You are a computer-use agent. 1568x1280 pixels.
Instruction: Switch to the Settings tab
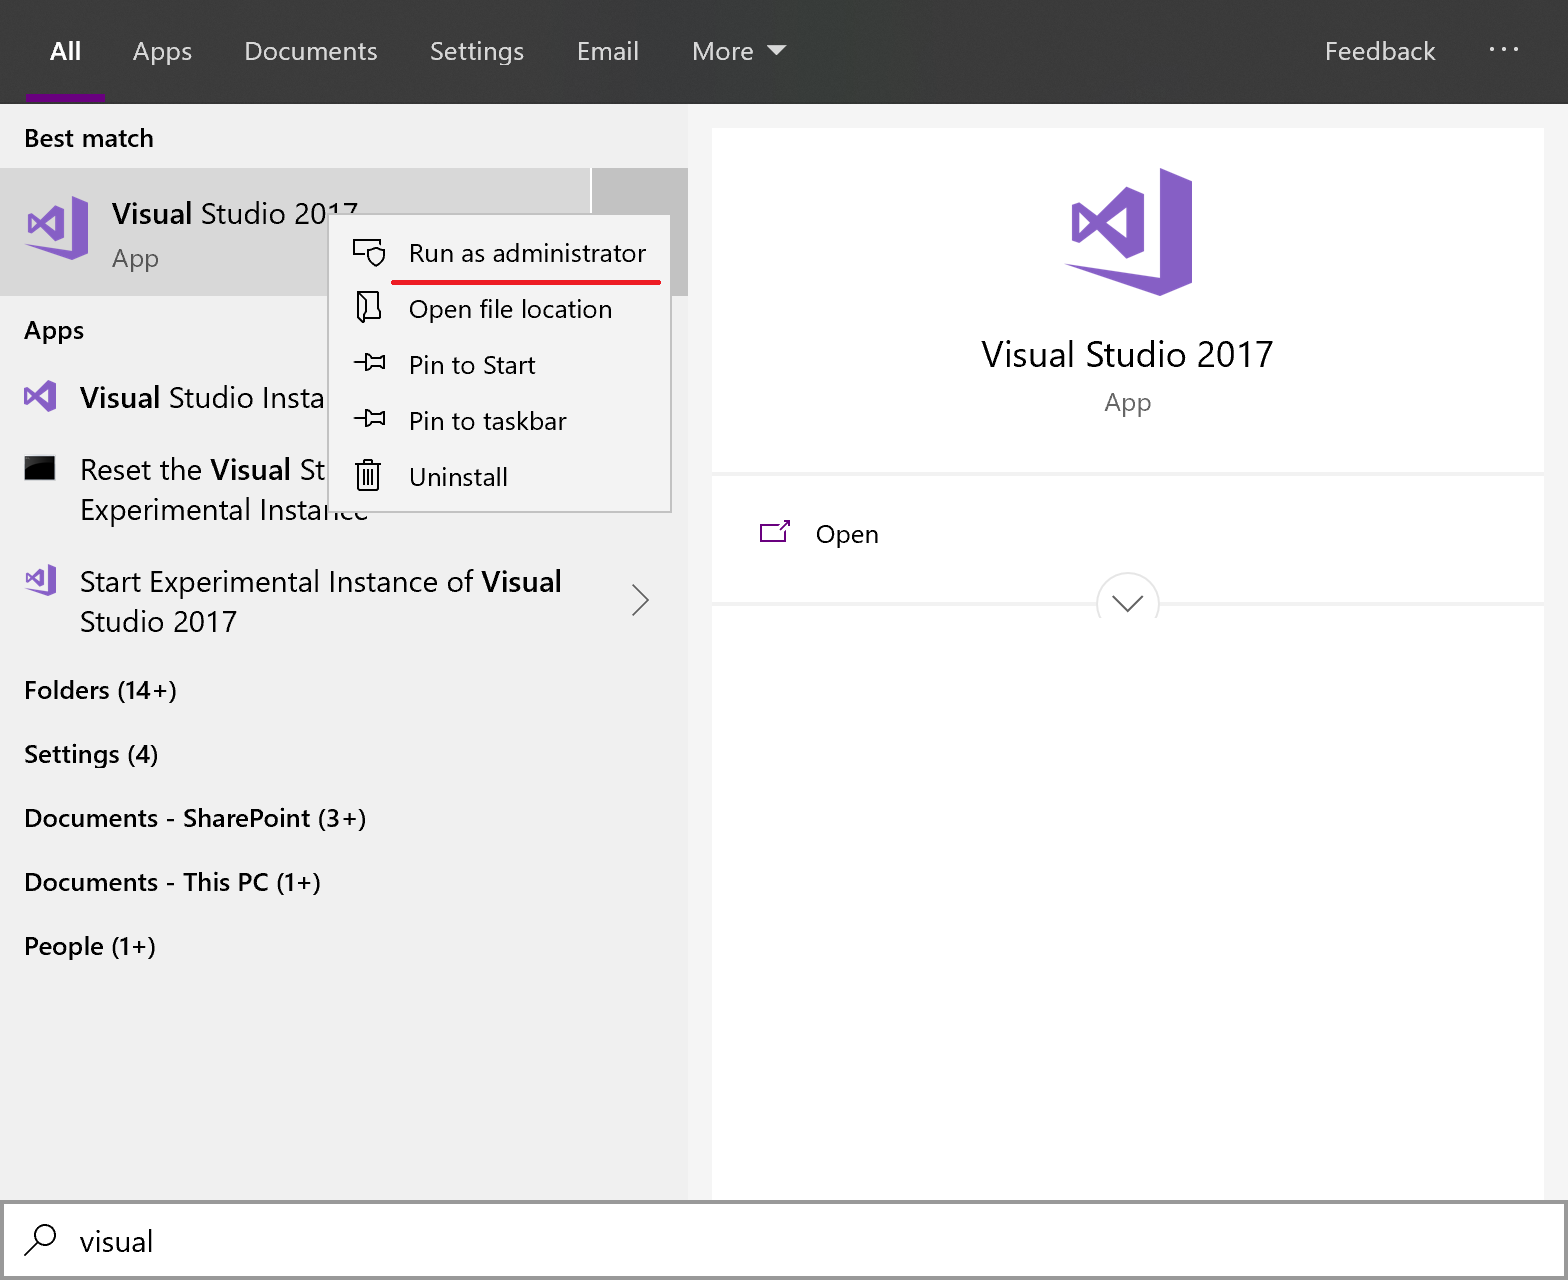pyautogui.click(x=477, y=51)
